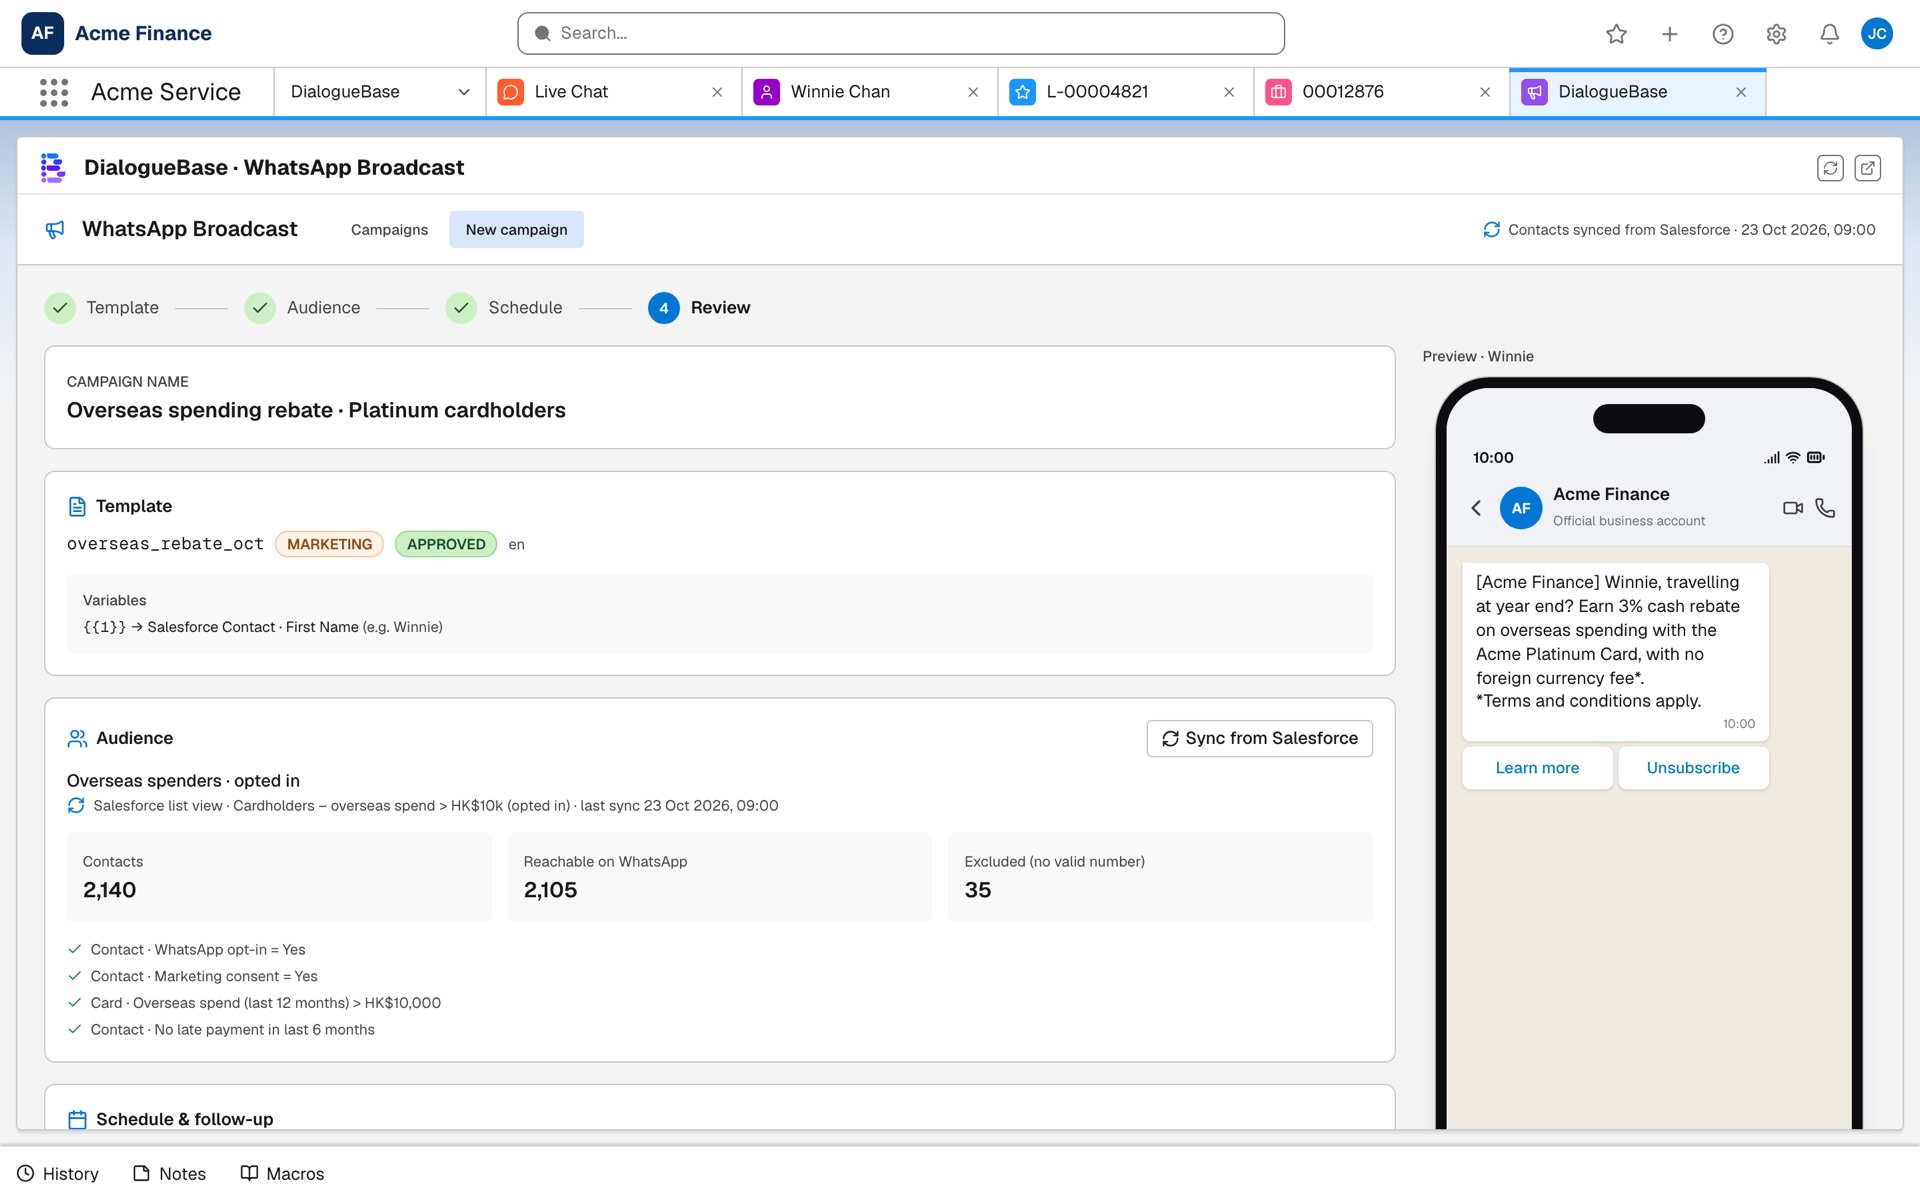Click the Audience people icon
1920x1200 pixels.
[x=77, y=739]
